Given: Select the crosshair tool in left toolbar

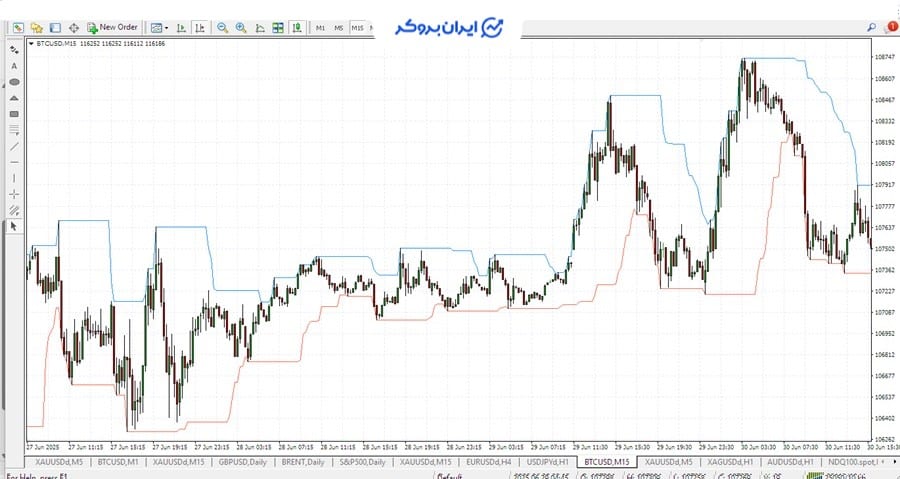Looking at the screenshot, I should pos(14,194).
